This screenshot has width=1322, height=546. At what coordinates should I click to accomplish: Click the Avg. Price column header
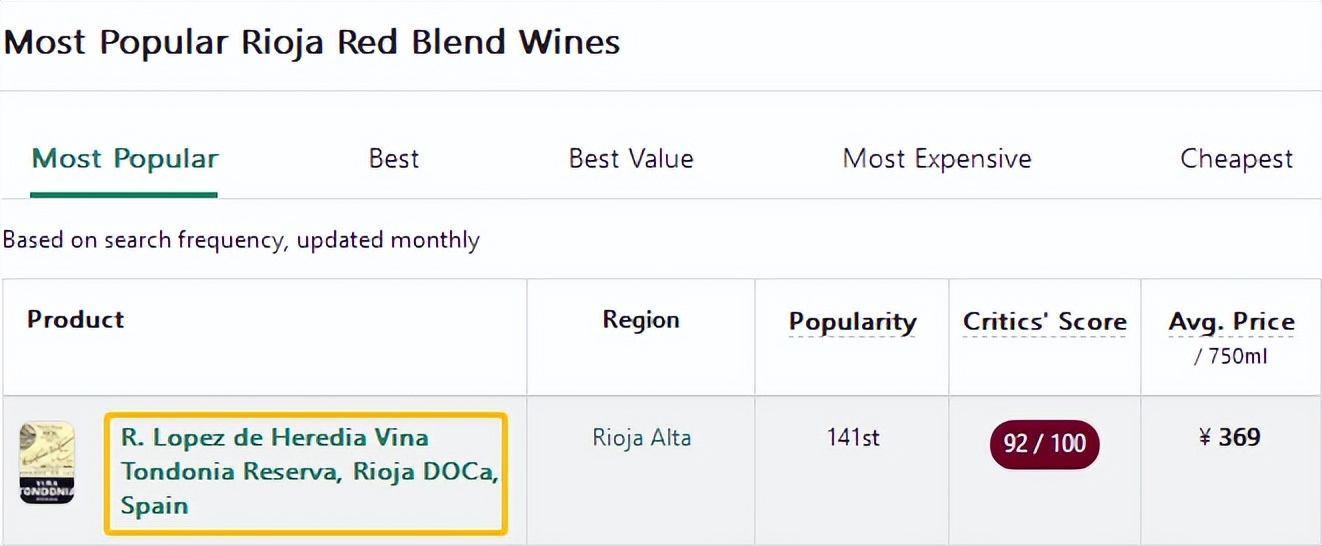pos(1231,322)
